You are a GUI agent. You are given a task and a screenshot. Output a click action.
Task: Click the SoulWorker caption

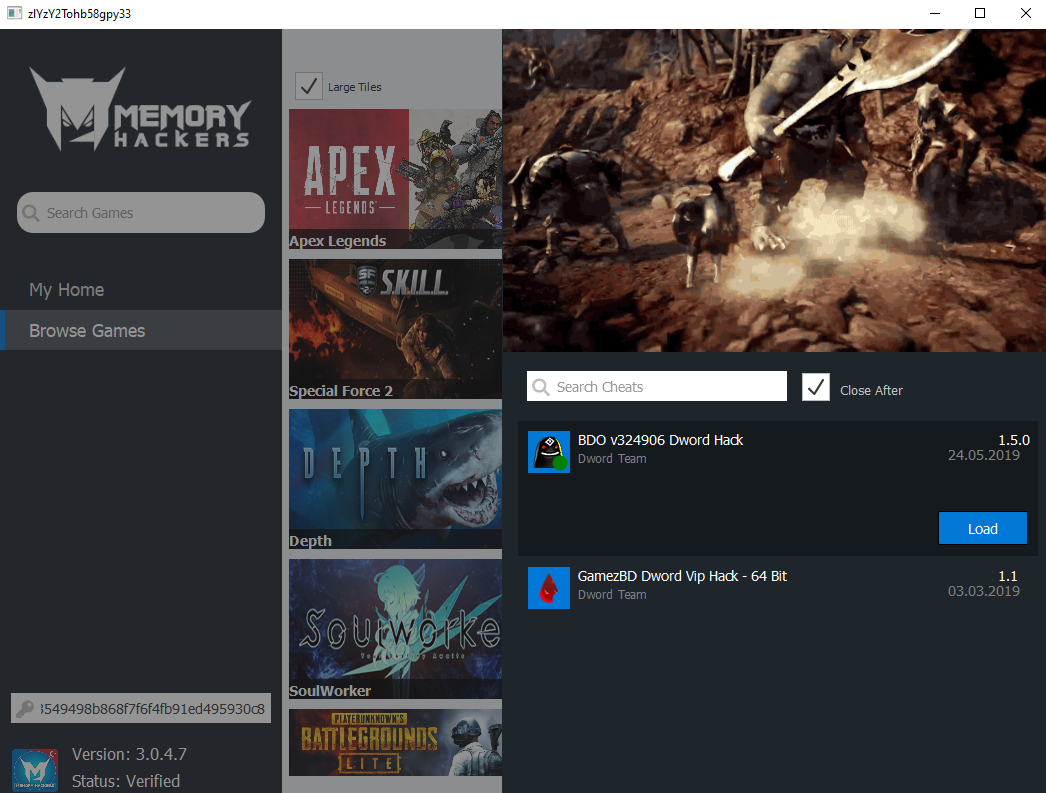330,691
